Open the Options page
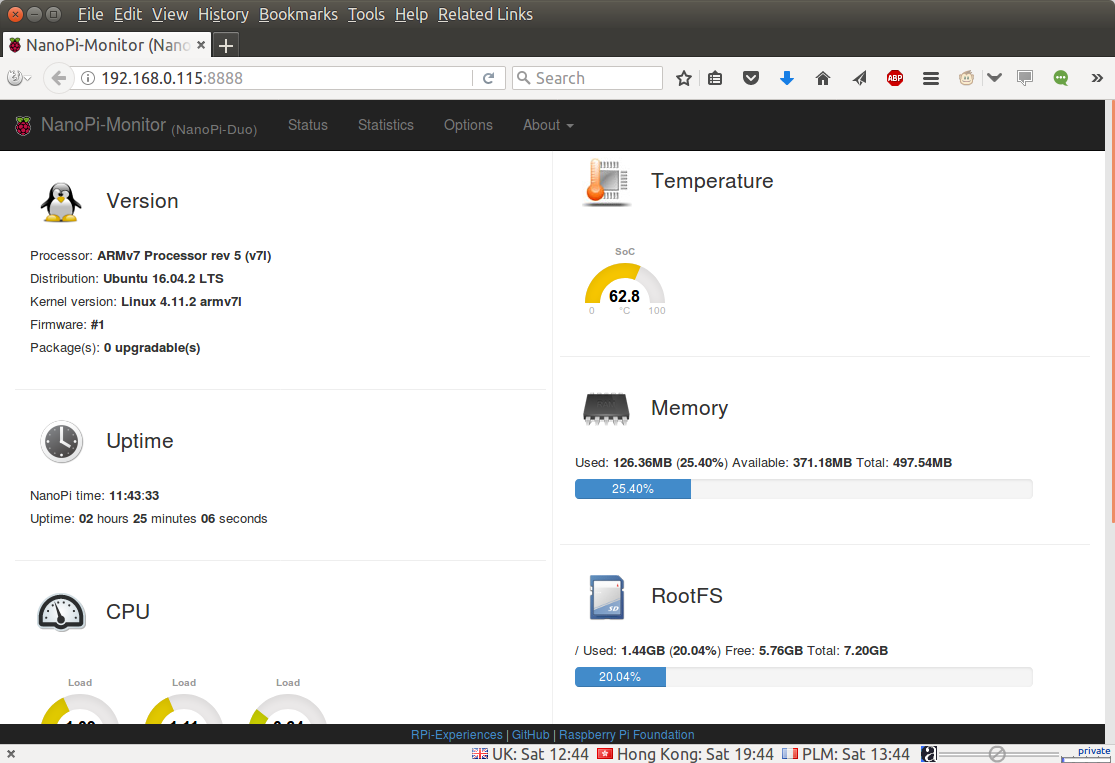This screenshot has width=1115, height=763. (x=468, y=125)
